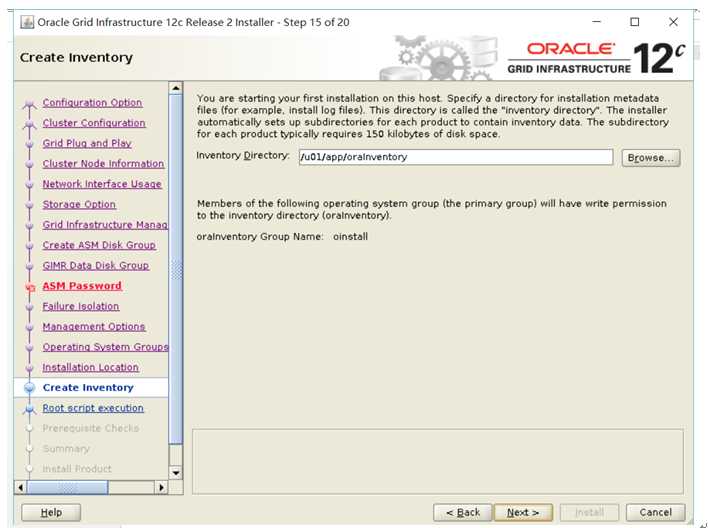The width and height of the screenshot is (708, 528).
Task: Browse for an inventory directory
Action: tap(651, 158)
